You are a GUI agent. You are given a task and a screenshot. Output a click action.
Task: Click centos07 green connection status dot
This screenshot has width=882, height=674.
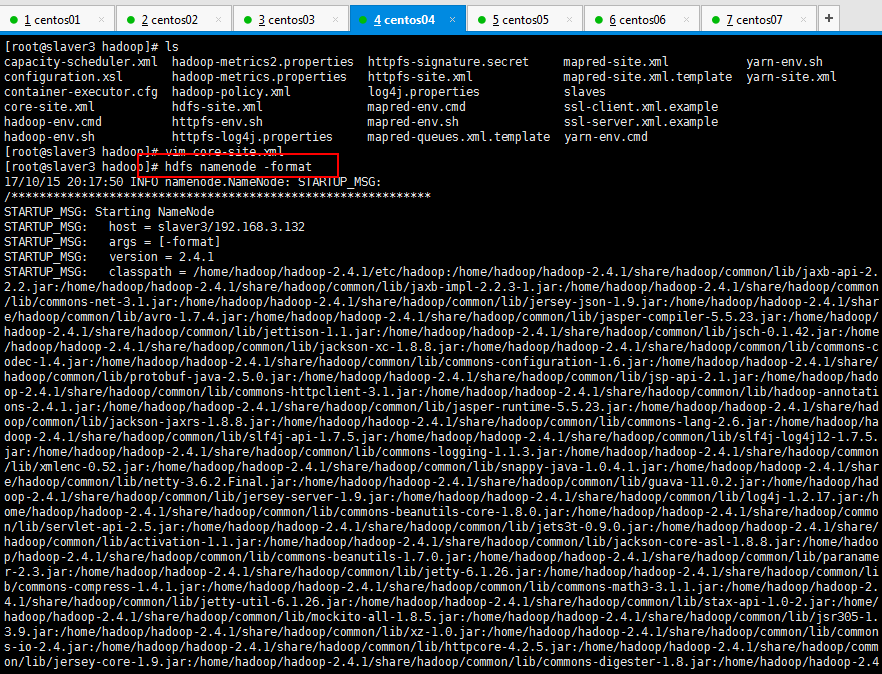click(716, 20)
